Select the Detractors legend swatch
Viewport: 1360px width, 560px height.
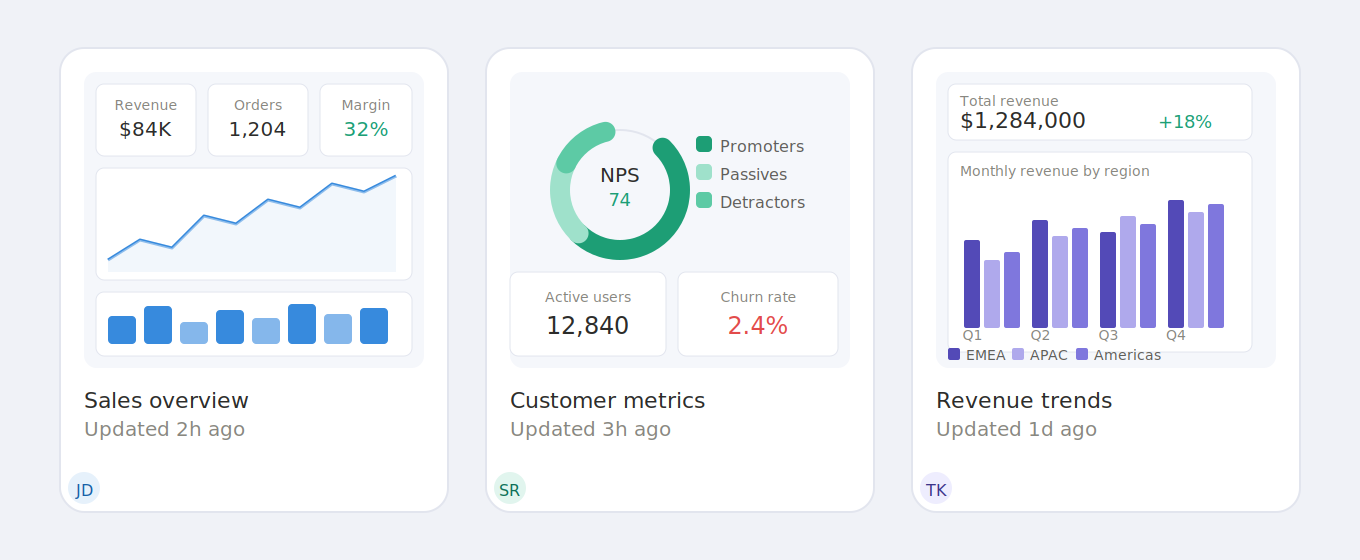(x=704, y=201)
